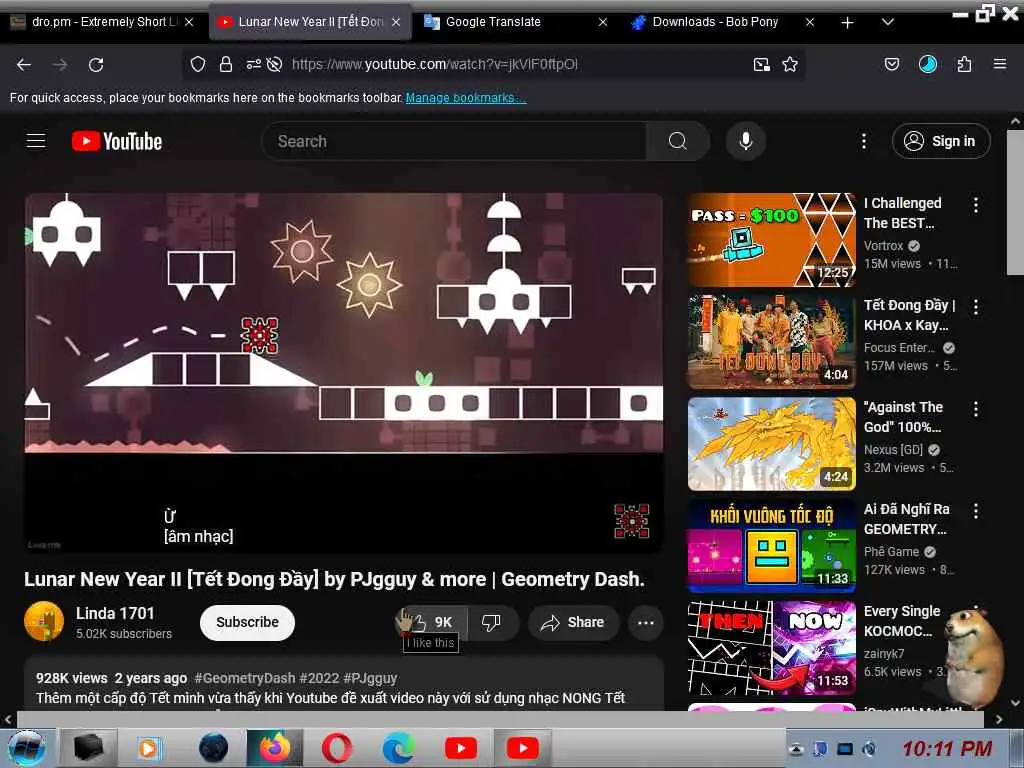Open the Windows Start orb

26,748
